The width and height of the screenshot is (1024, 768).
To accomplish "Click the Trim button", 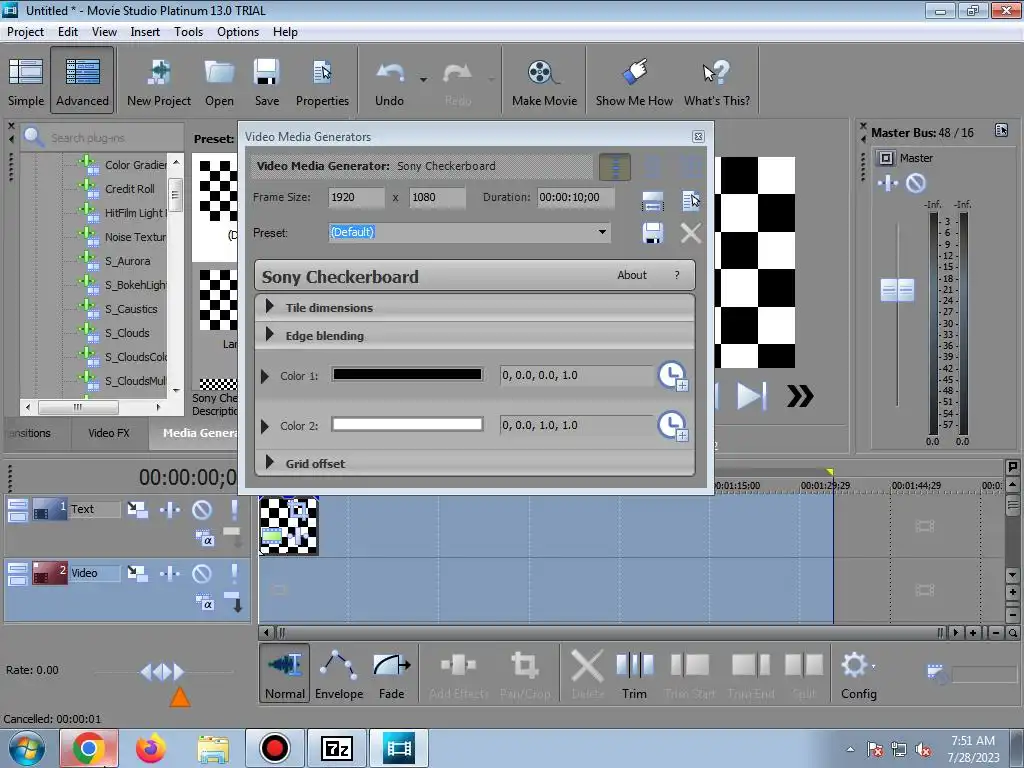I will coord(634,674).
